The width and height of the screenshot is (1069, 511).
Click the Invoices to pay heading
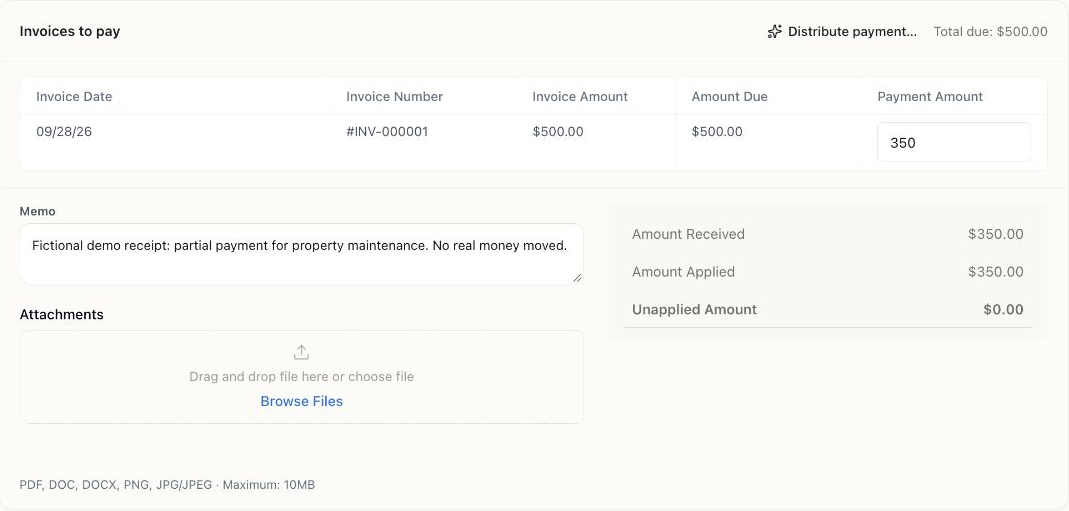click(70, 31)
